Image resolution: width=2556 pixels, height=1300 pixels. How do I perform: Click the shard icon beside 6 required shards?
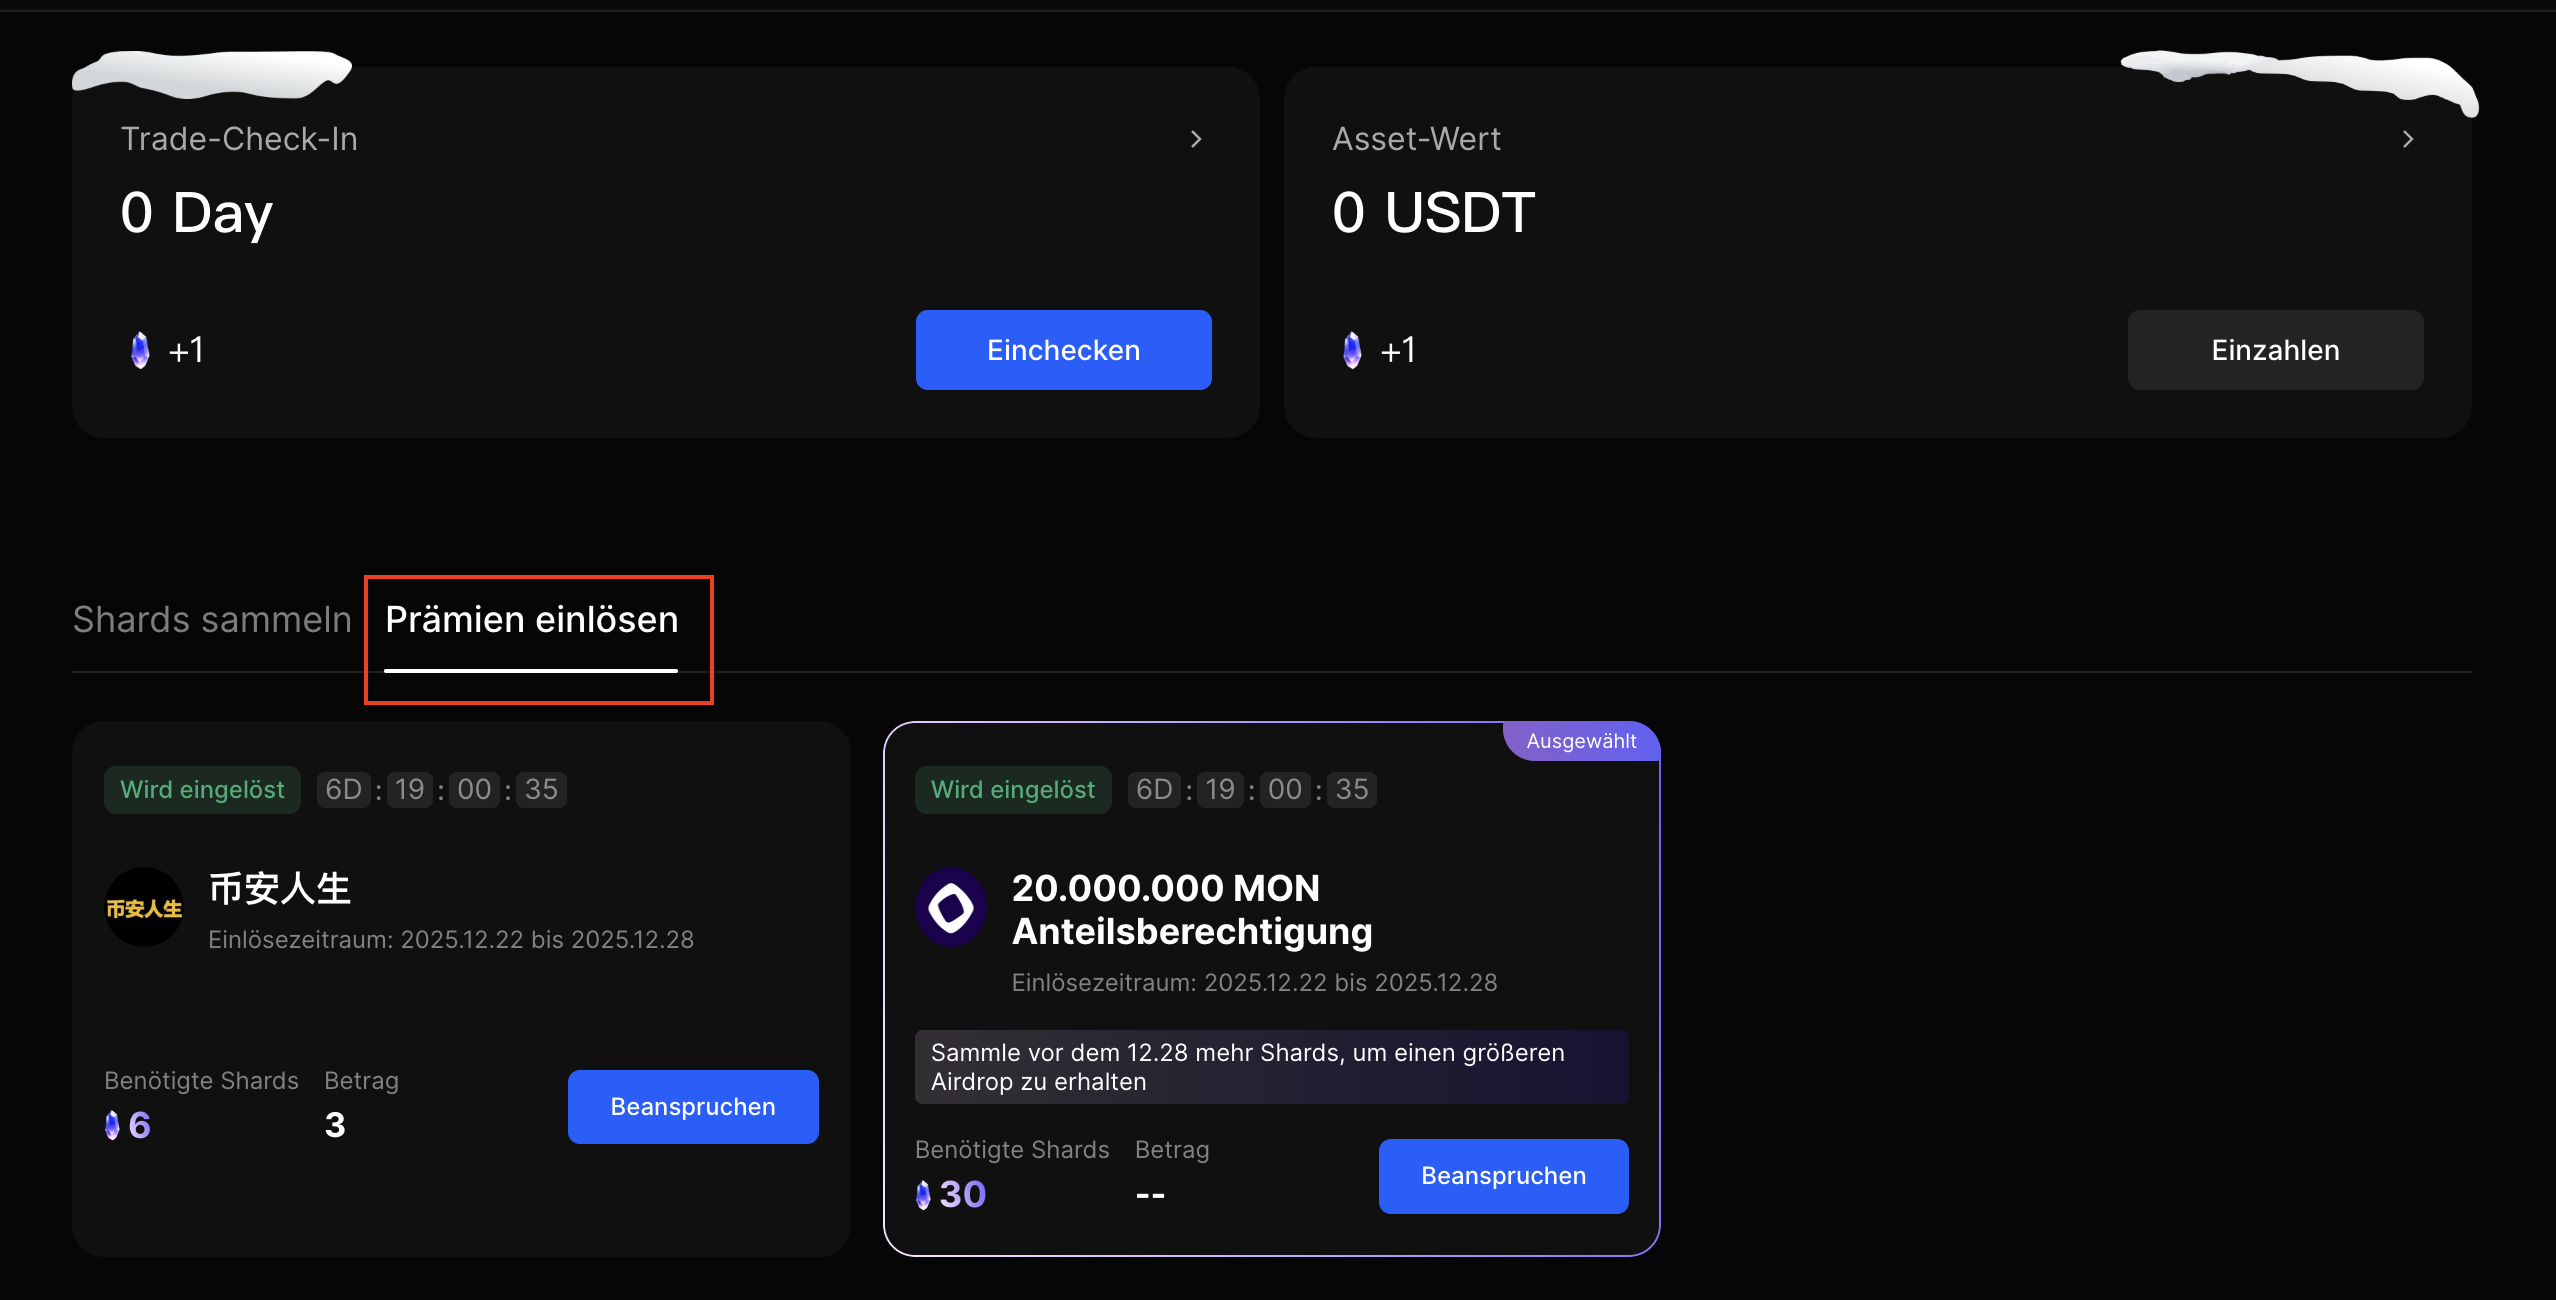pyautogui.click(x=112, y=1125)
